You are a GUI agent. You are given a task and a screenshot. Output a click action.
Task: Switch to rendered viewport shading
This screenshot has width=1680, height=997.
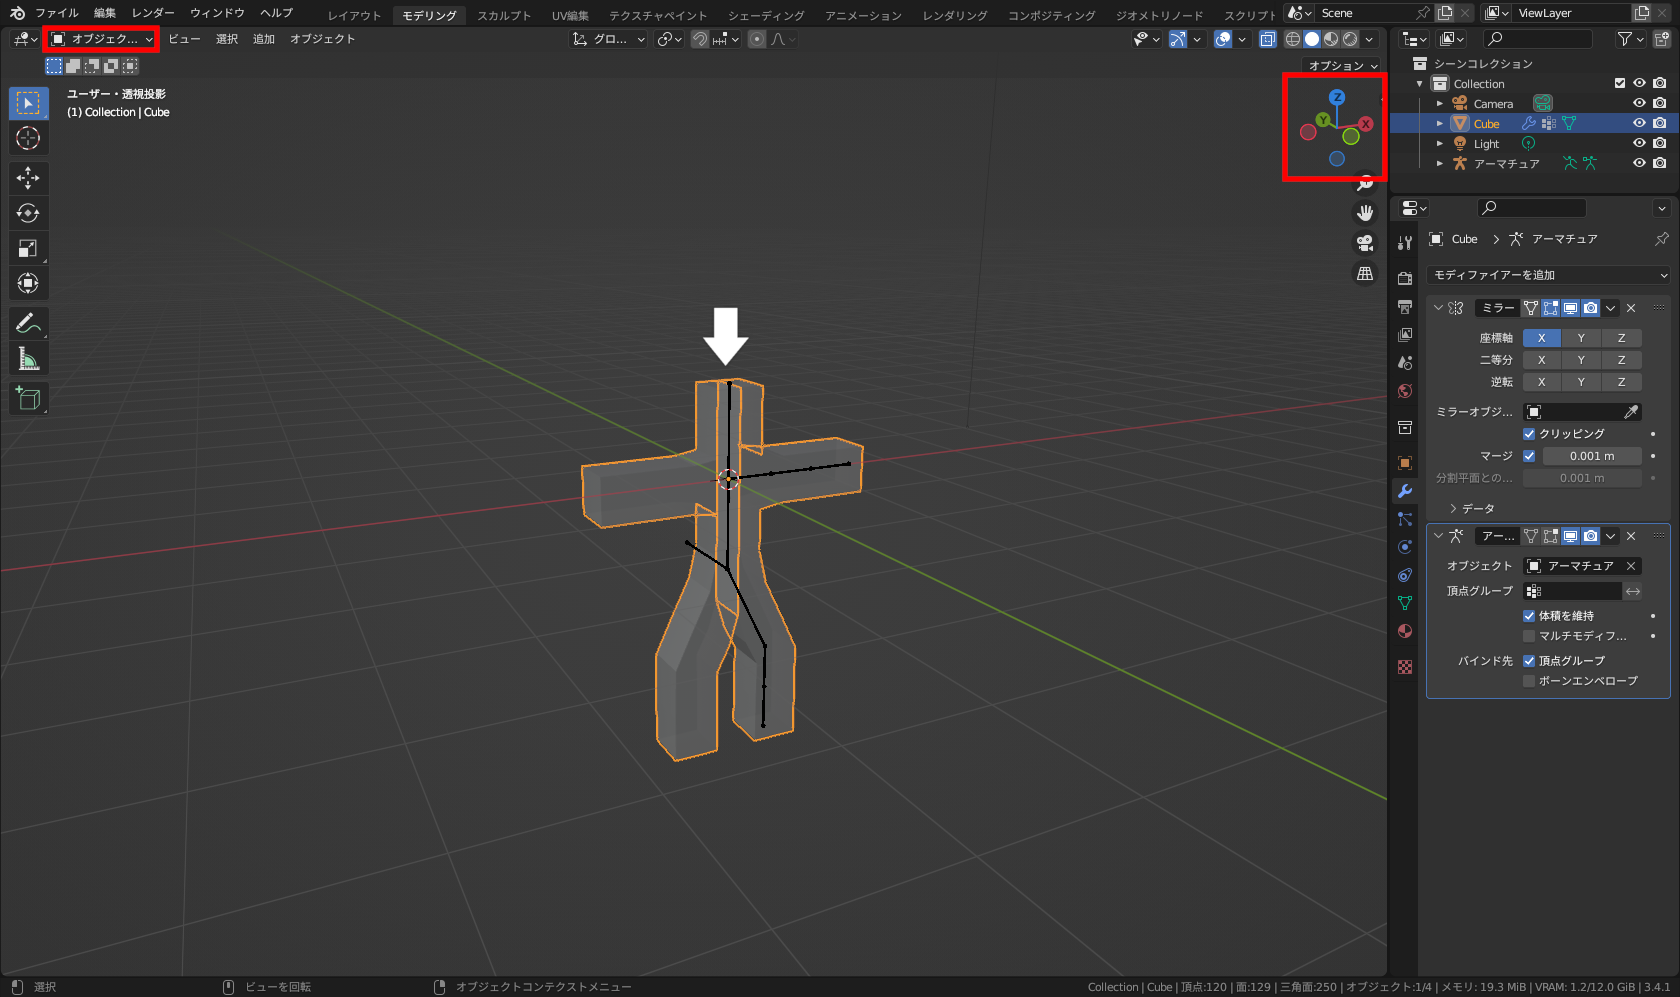1350,39
